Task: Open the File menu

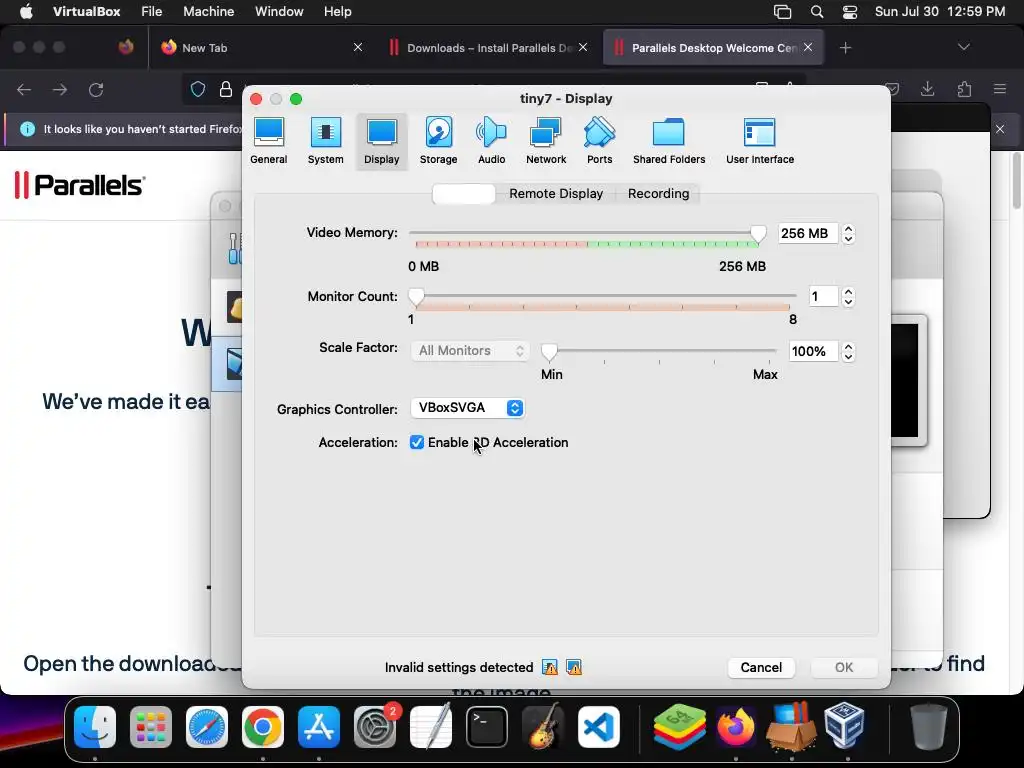Action: (x=152, y=12)
